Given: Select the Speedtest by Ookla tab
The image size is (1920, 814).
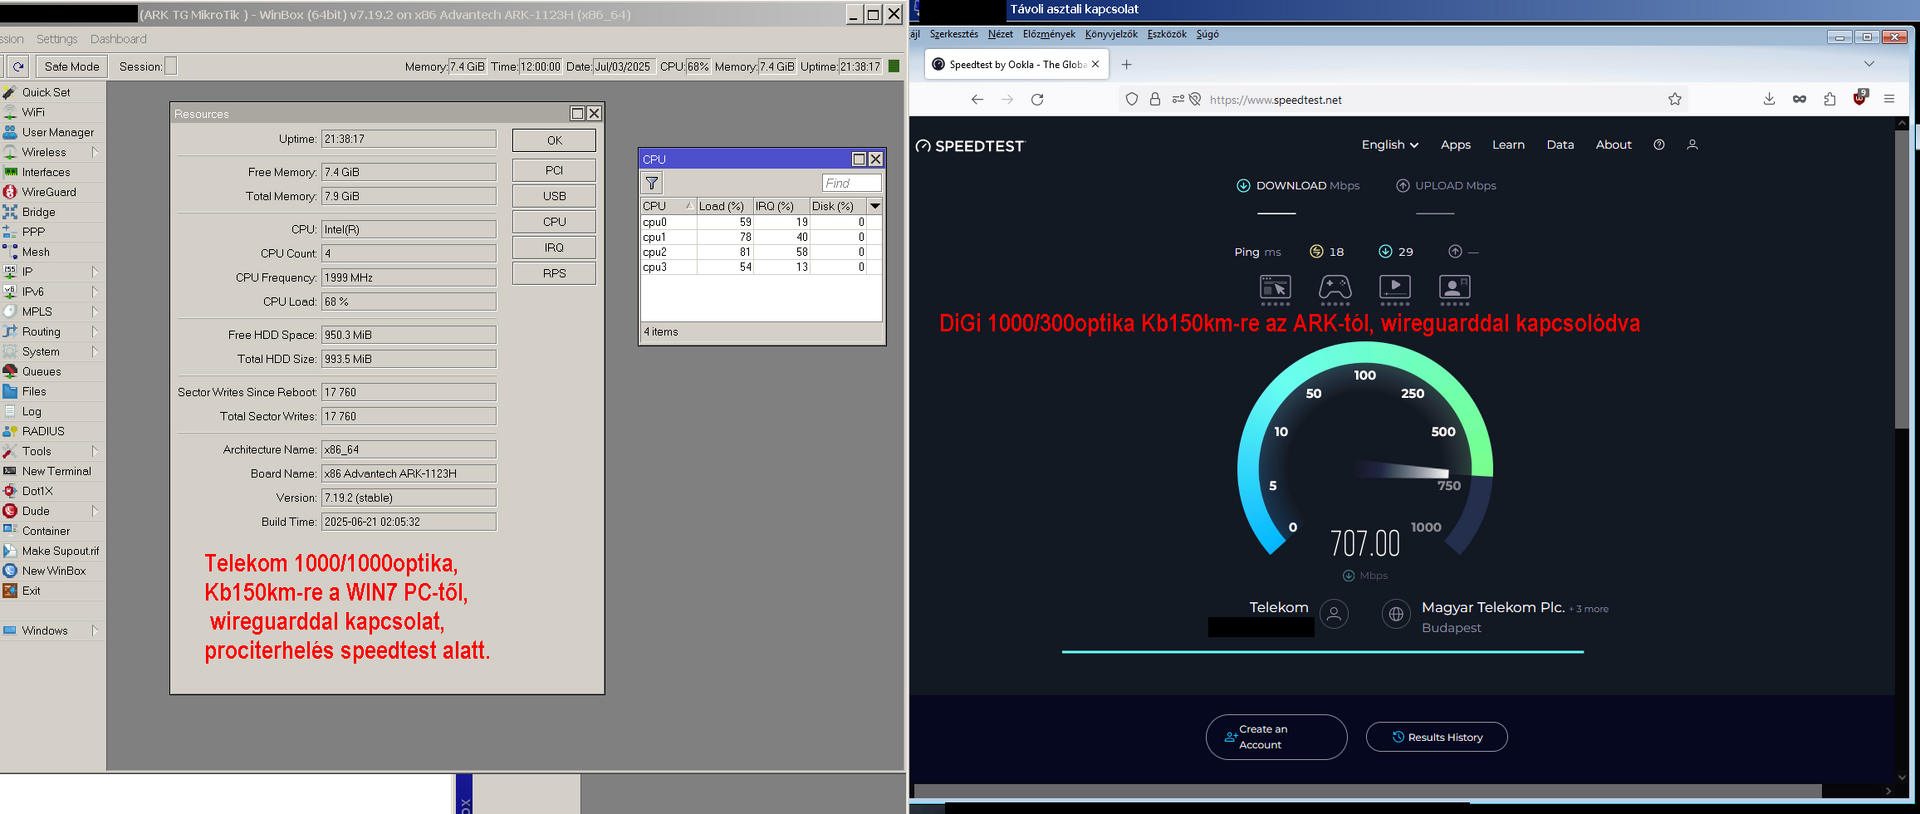Looking at the screenshot, I should [1016, 64].
